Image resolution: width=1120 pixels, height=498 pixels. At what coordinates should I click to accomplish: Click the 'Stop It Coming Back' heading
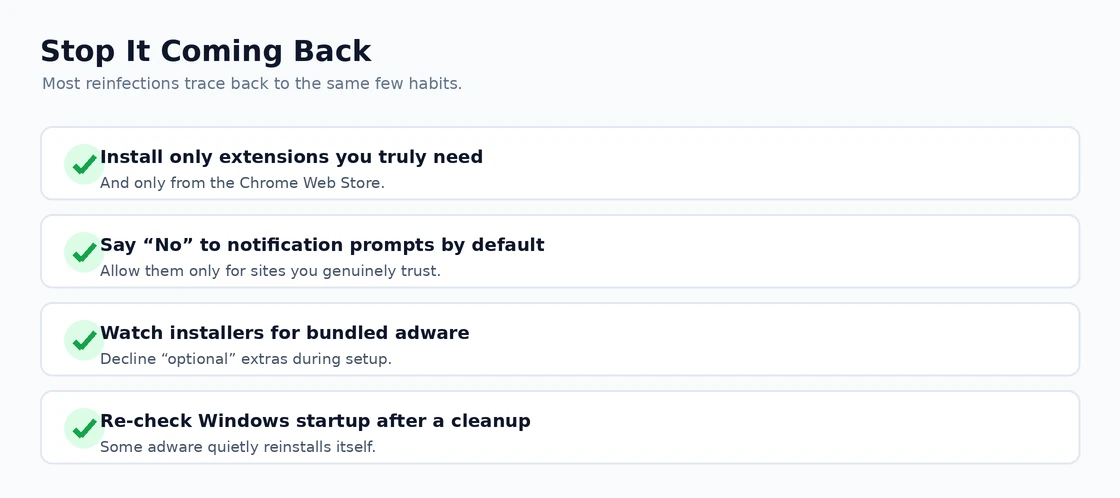pyautogui.click(x=206, y=51)
